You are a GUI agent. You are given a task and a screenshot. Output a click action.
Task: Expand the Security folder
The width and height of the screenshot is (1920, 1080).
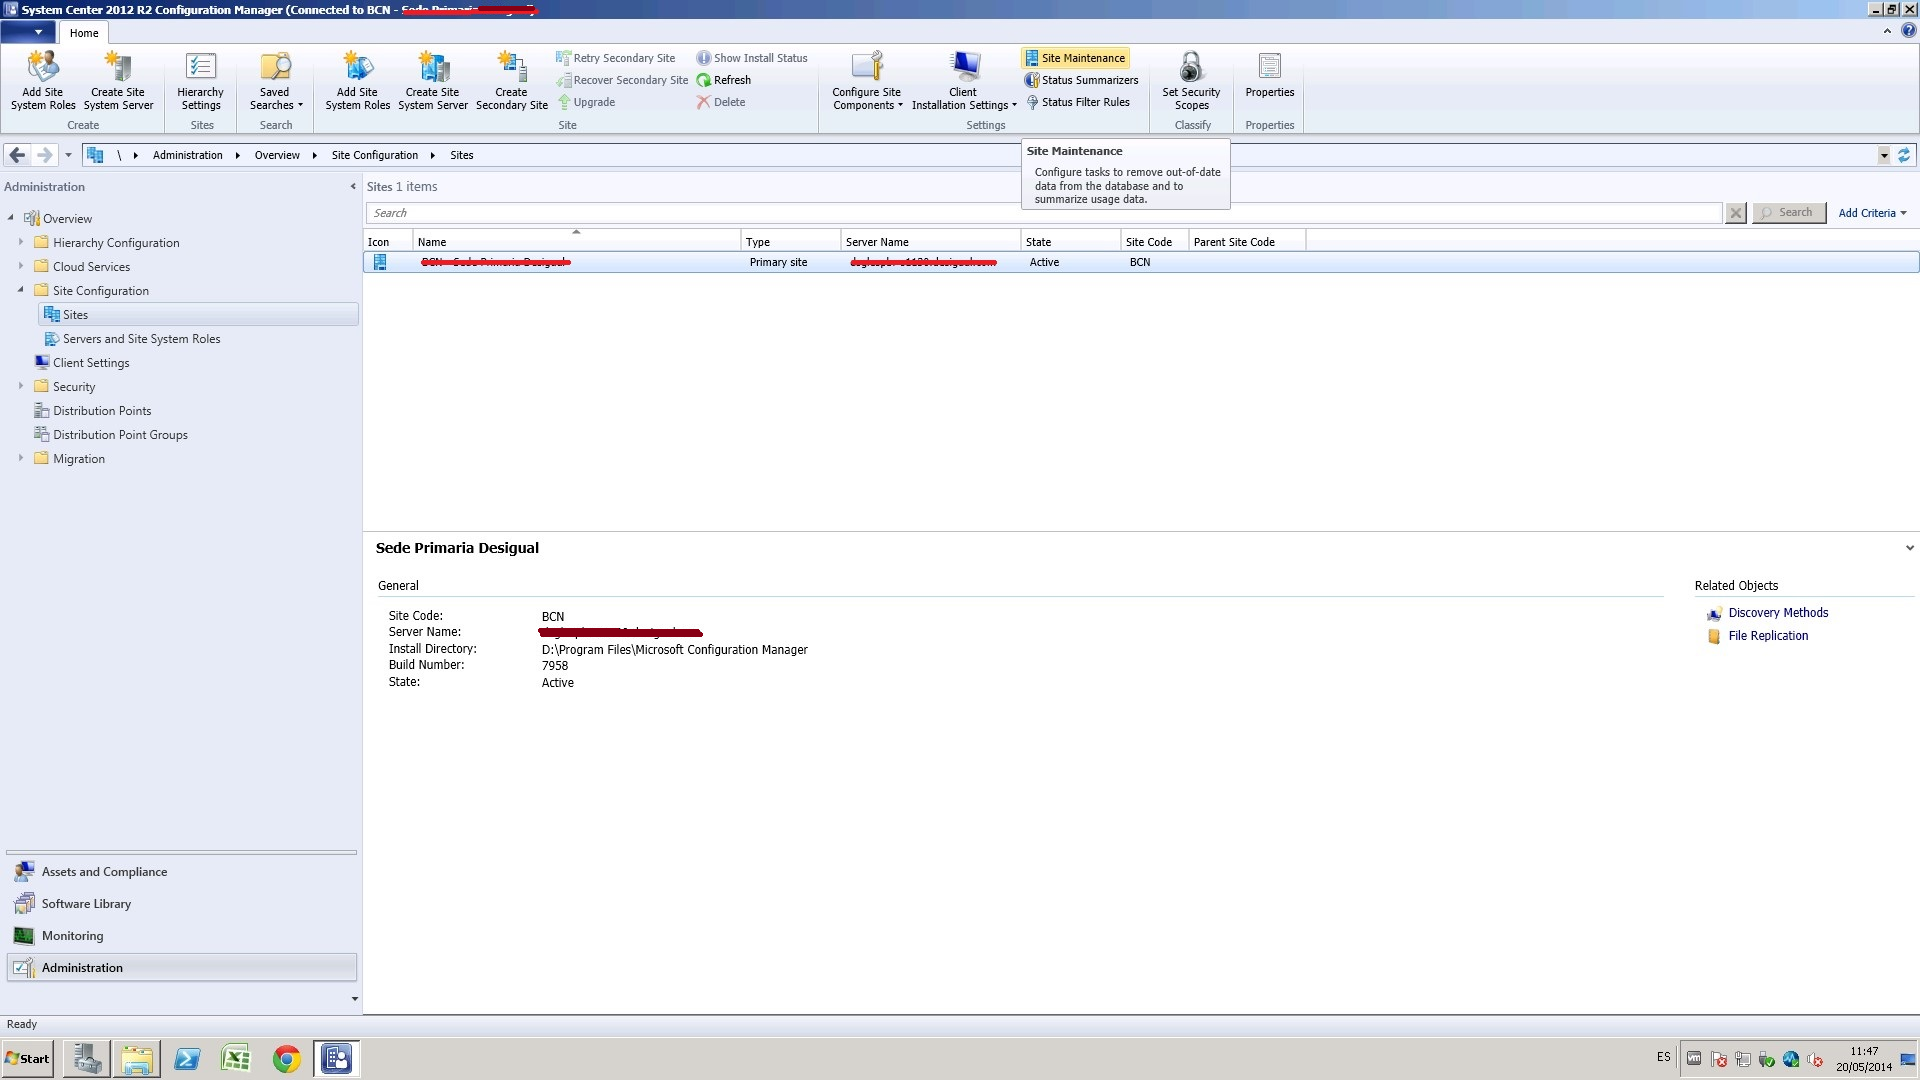[22, 386]
